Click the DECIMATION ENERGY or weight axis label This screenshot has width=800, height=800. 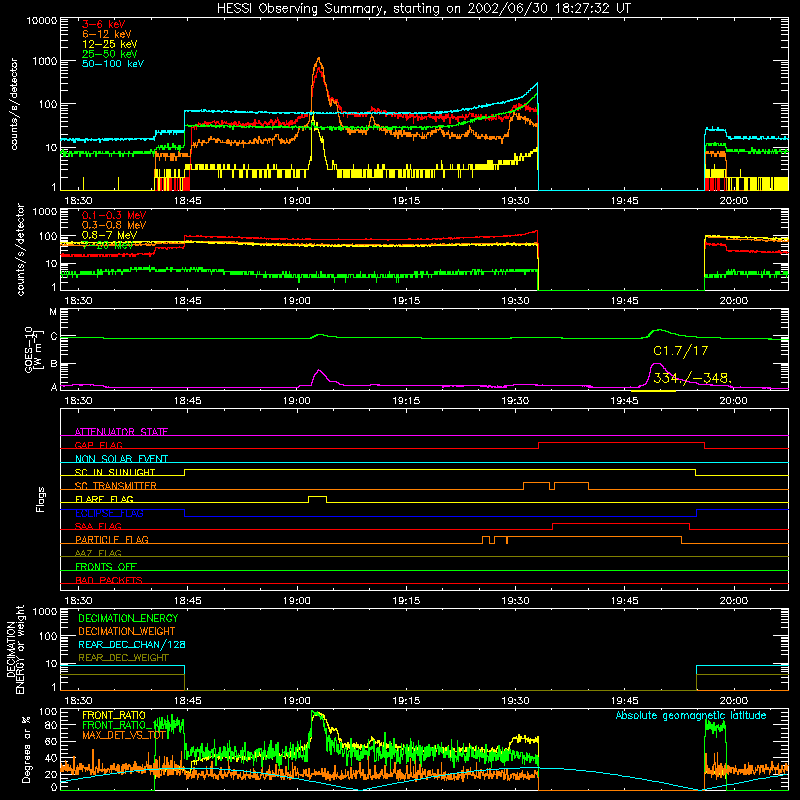[x=15, y=649]
